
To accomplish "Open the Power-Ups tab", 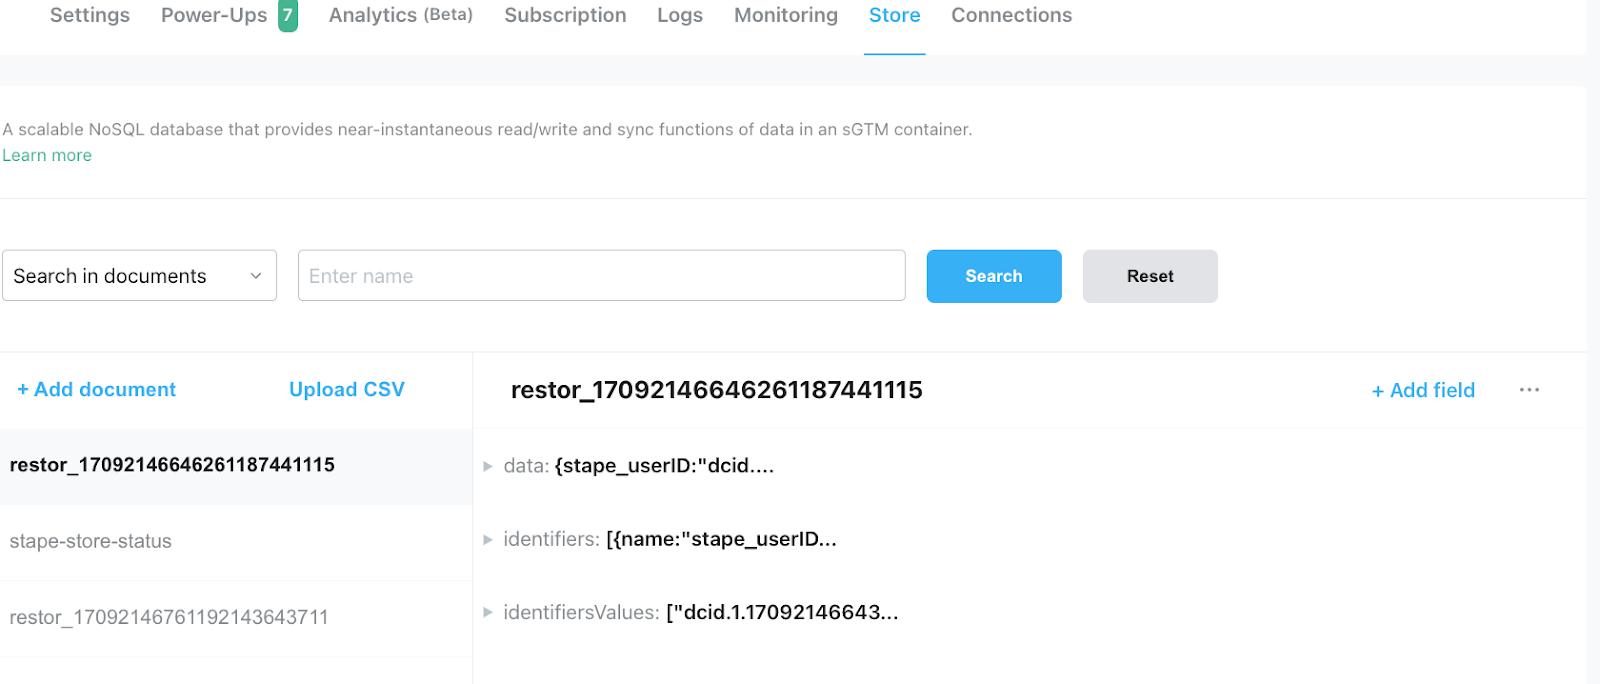I will 214,15.
